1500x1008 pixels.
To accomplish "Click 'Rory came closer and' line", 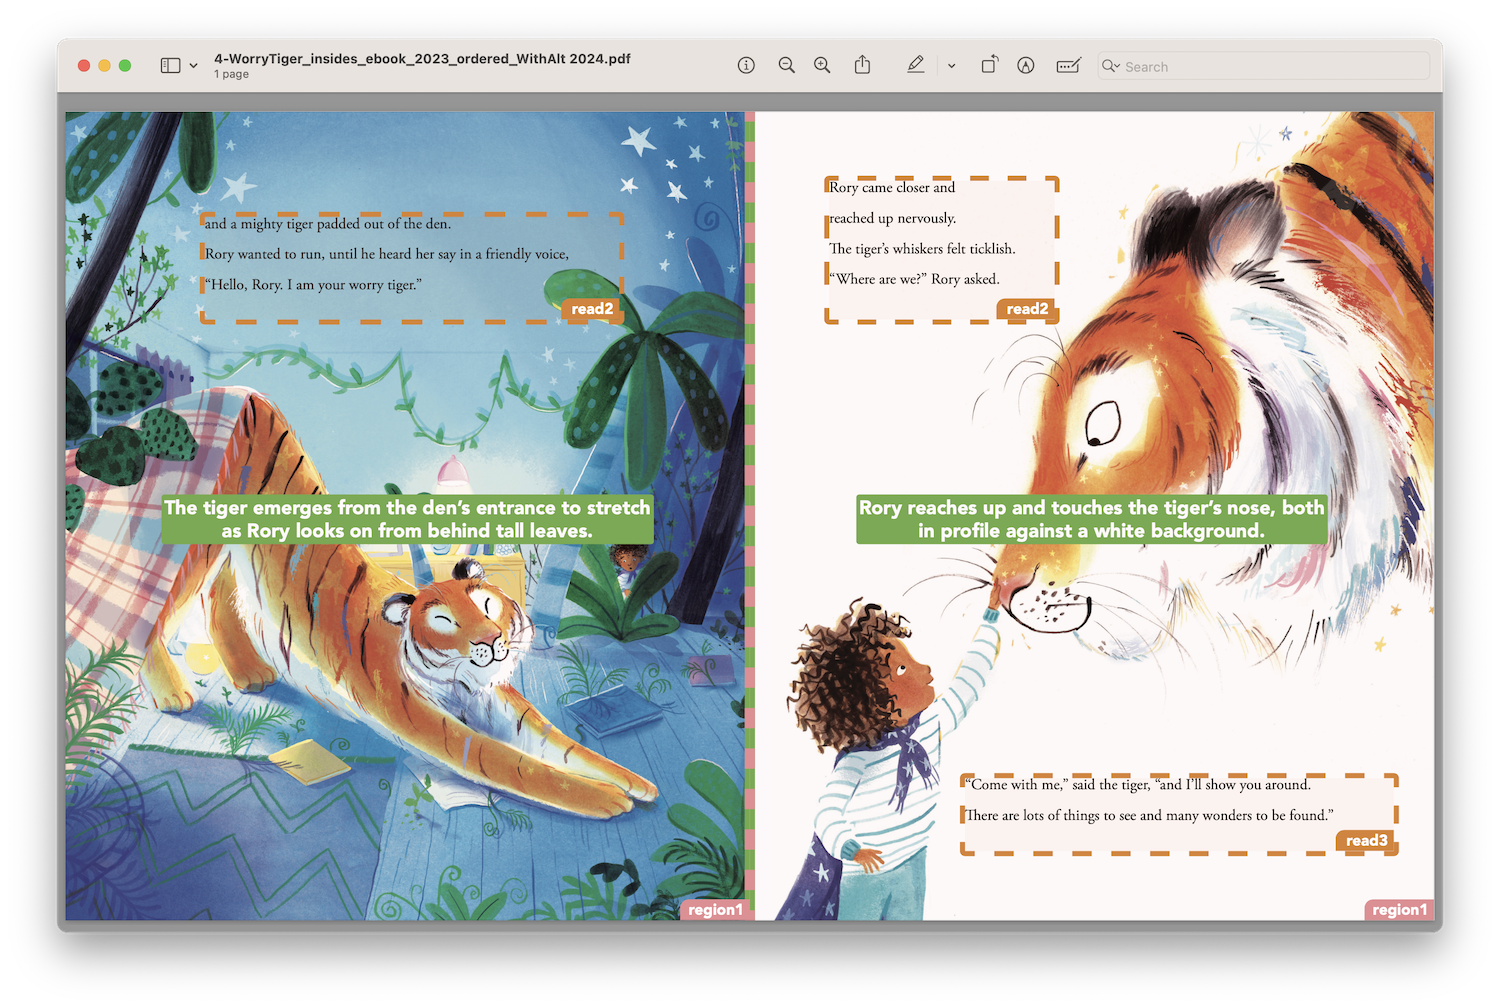I will [892, 188].
